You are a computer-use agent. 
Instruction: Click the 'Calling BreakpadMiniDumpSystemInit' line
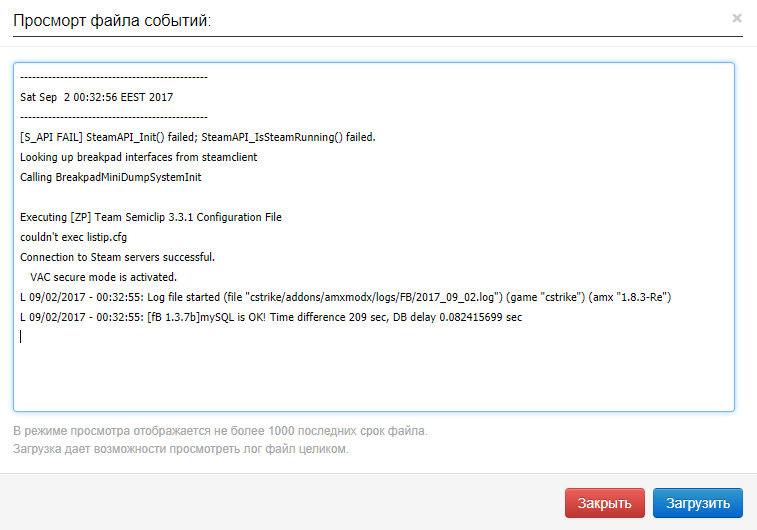point(111,177)
